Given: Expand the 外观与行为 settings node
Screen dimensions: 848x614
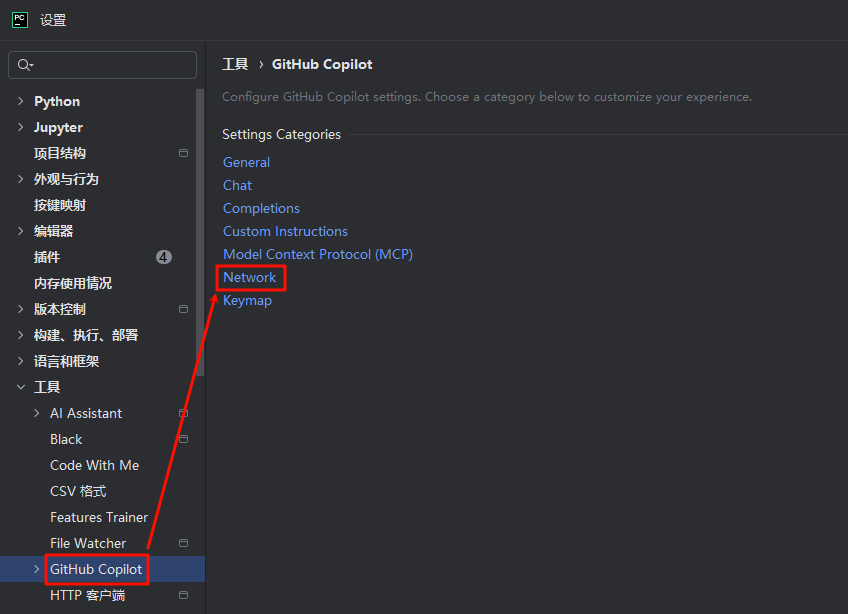Looking at the screenshot, I should coord(21,179).
